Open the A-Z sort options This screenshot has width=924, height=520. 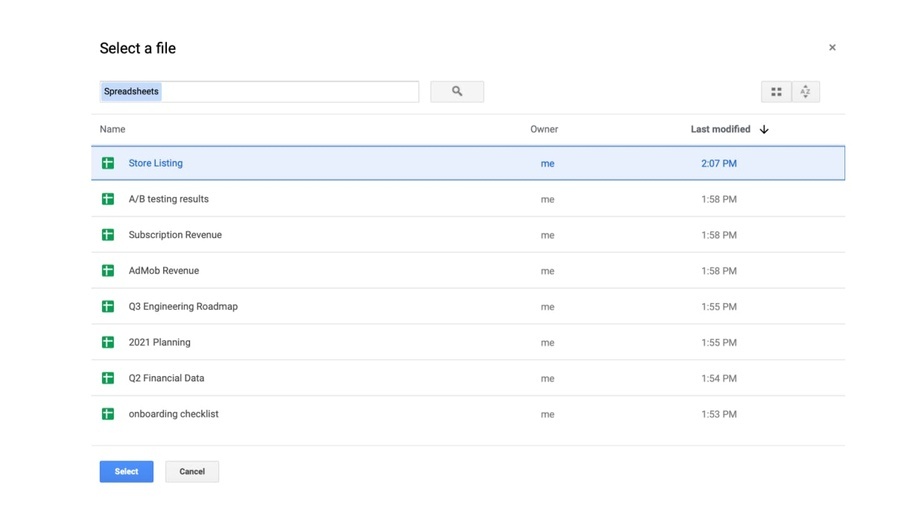pos(805,91)
